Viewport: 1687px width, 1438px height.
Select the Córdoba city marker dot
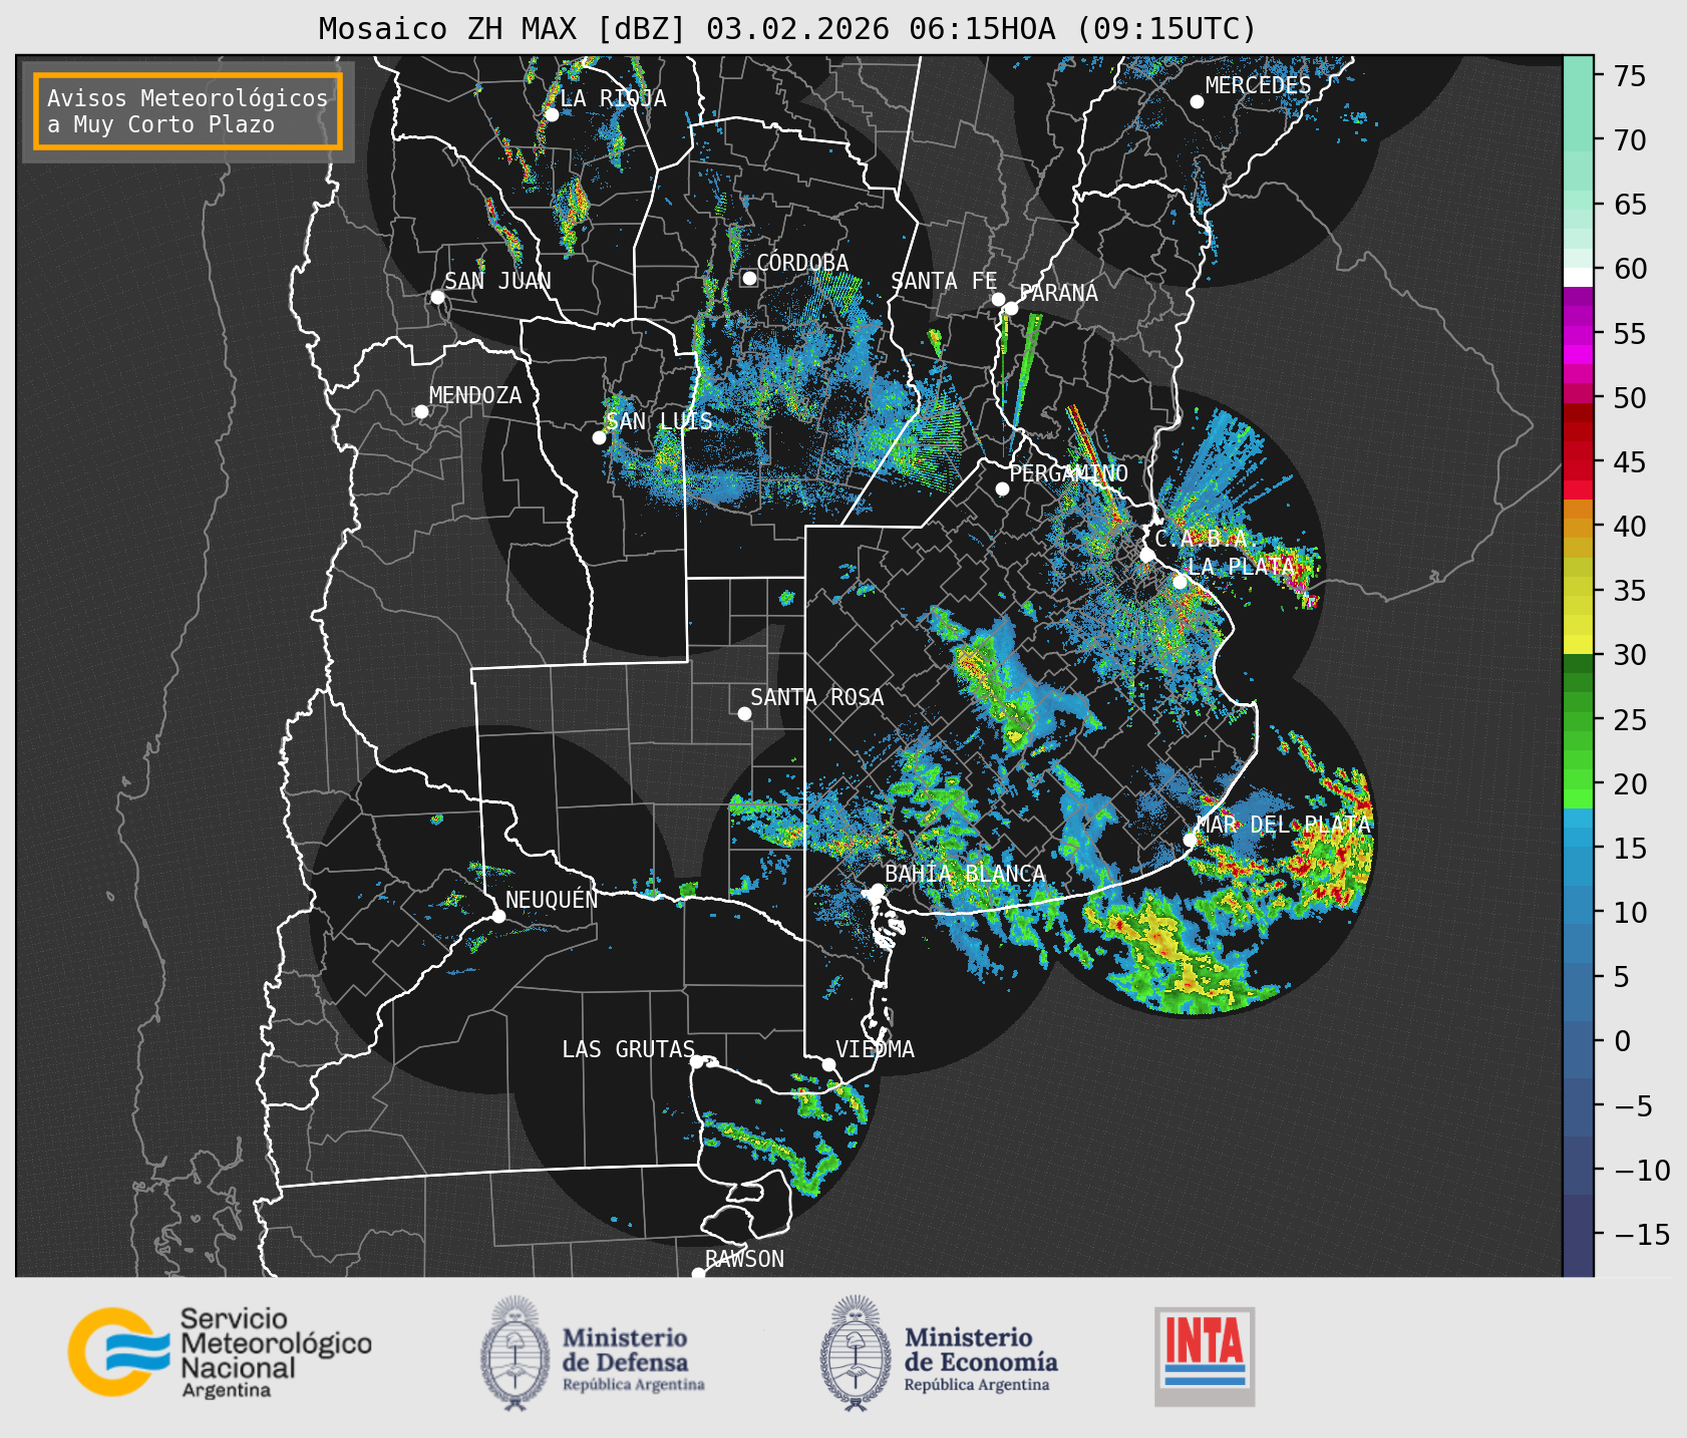coord(749,278)
